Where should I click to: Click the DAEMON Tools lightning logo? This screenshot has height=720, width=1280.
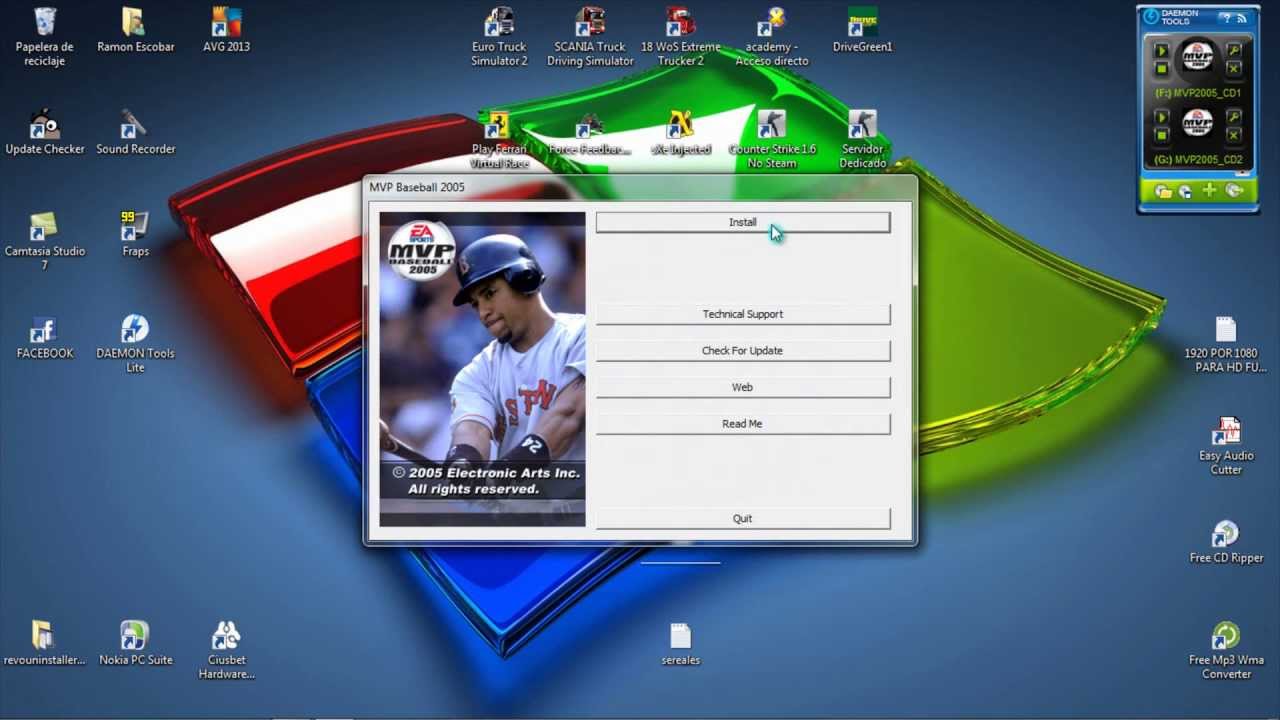pyautogui.click(x=1151, y=16)
